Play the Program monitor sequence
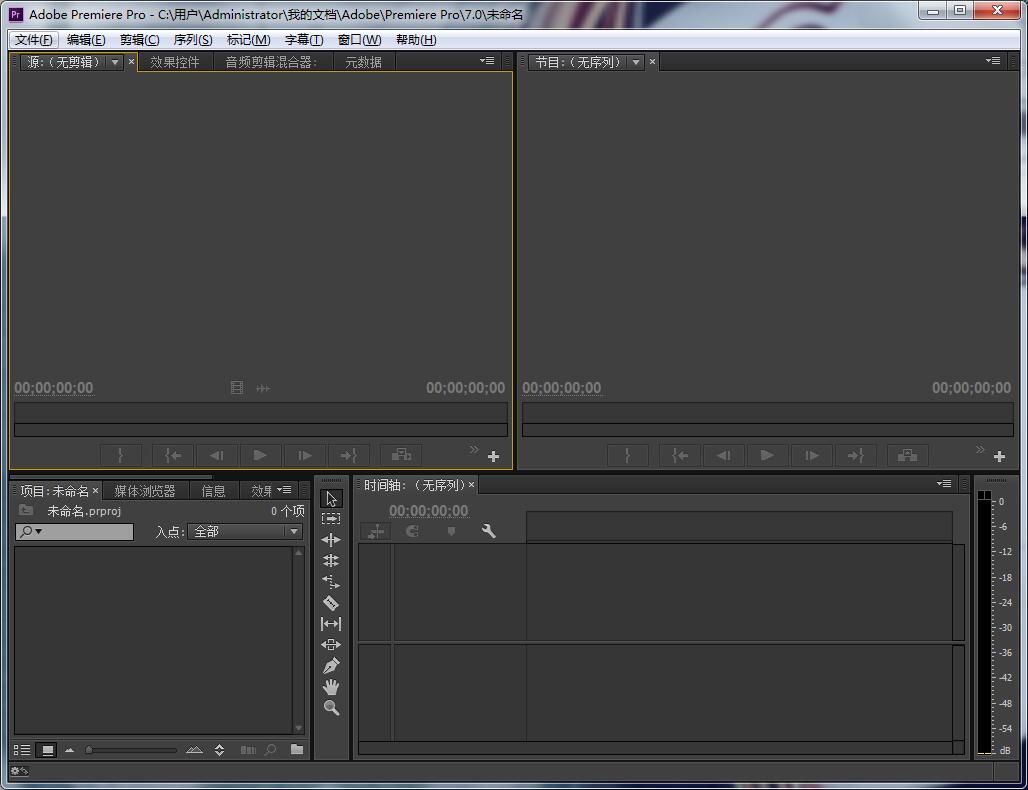 point(766,455)
